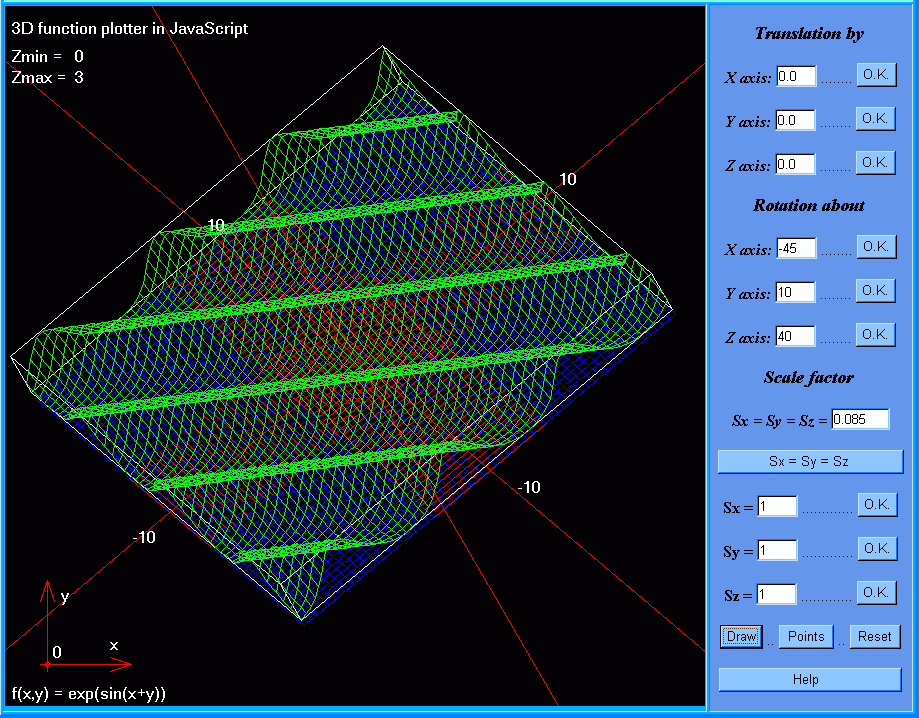Viewport: 919px width, 718px height.
Task: Focus Z axis rotation field showing 40
Action: coord(795,336)
